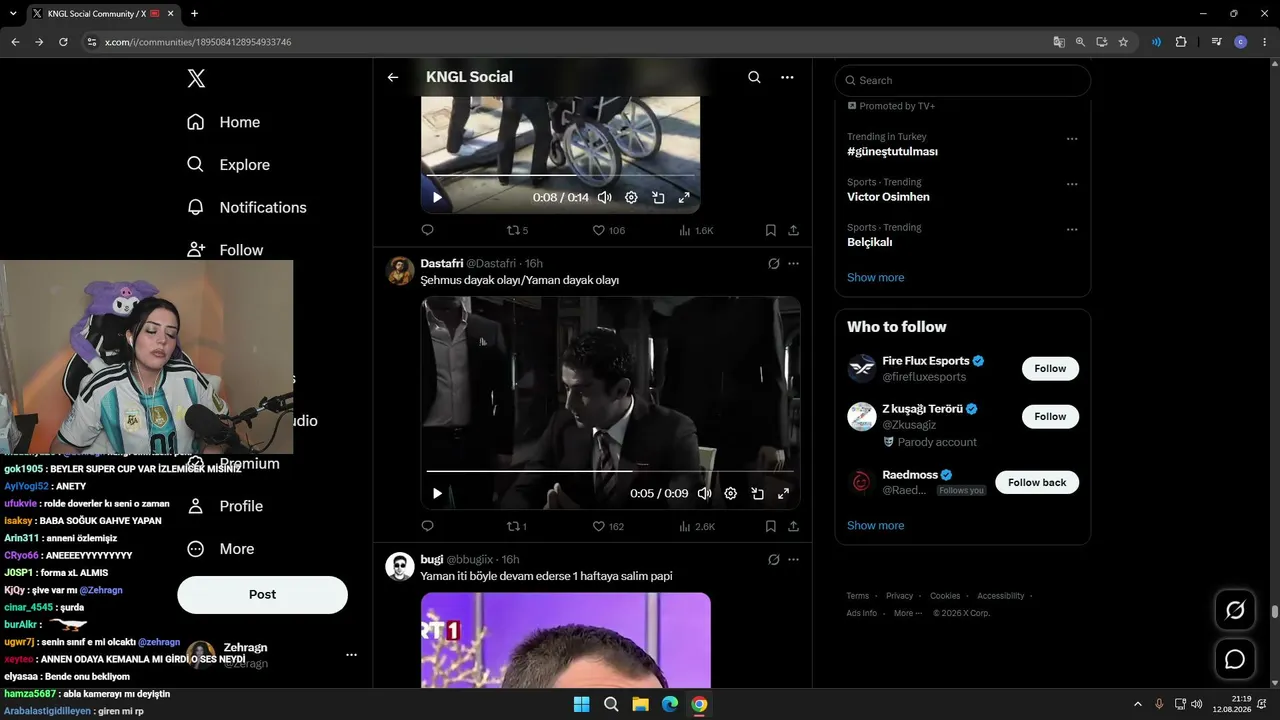Open Profile in the sidebar
The image size is (1280, 720).
(x=225, y=506)
